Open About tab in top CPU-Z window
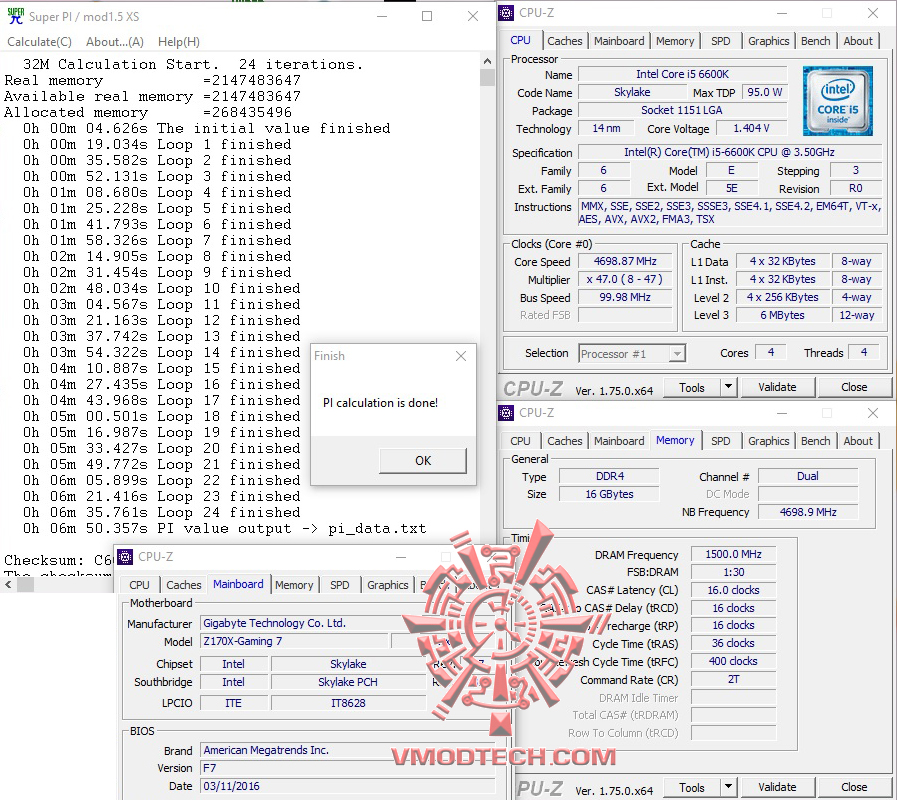 858,41
